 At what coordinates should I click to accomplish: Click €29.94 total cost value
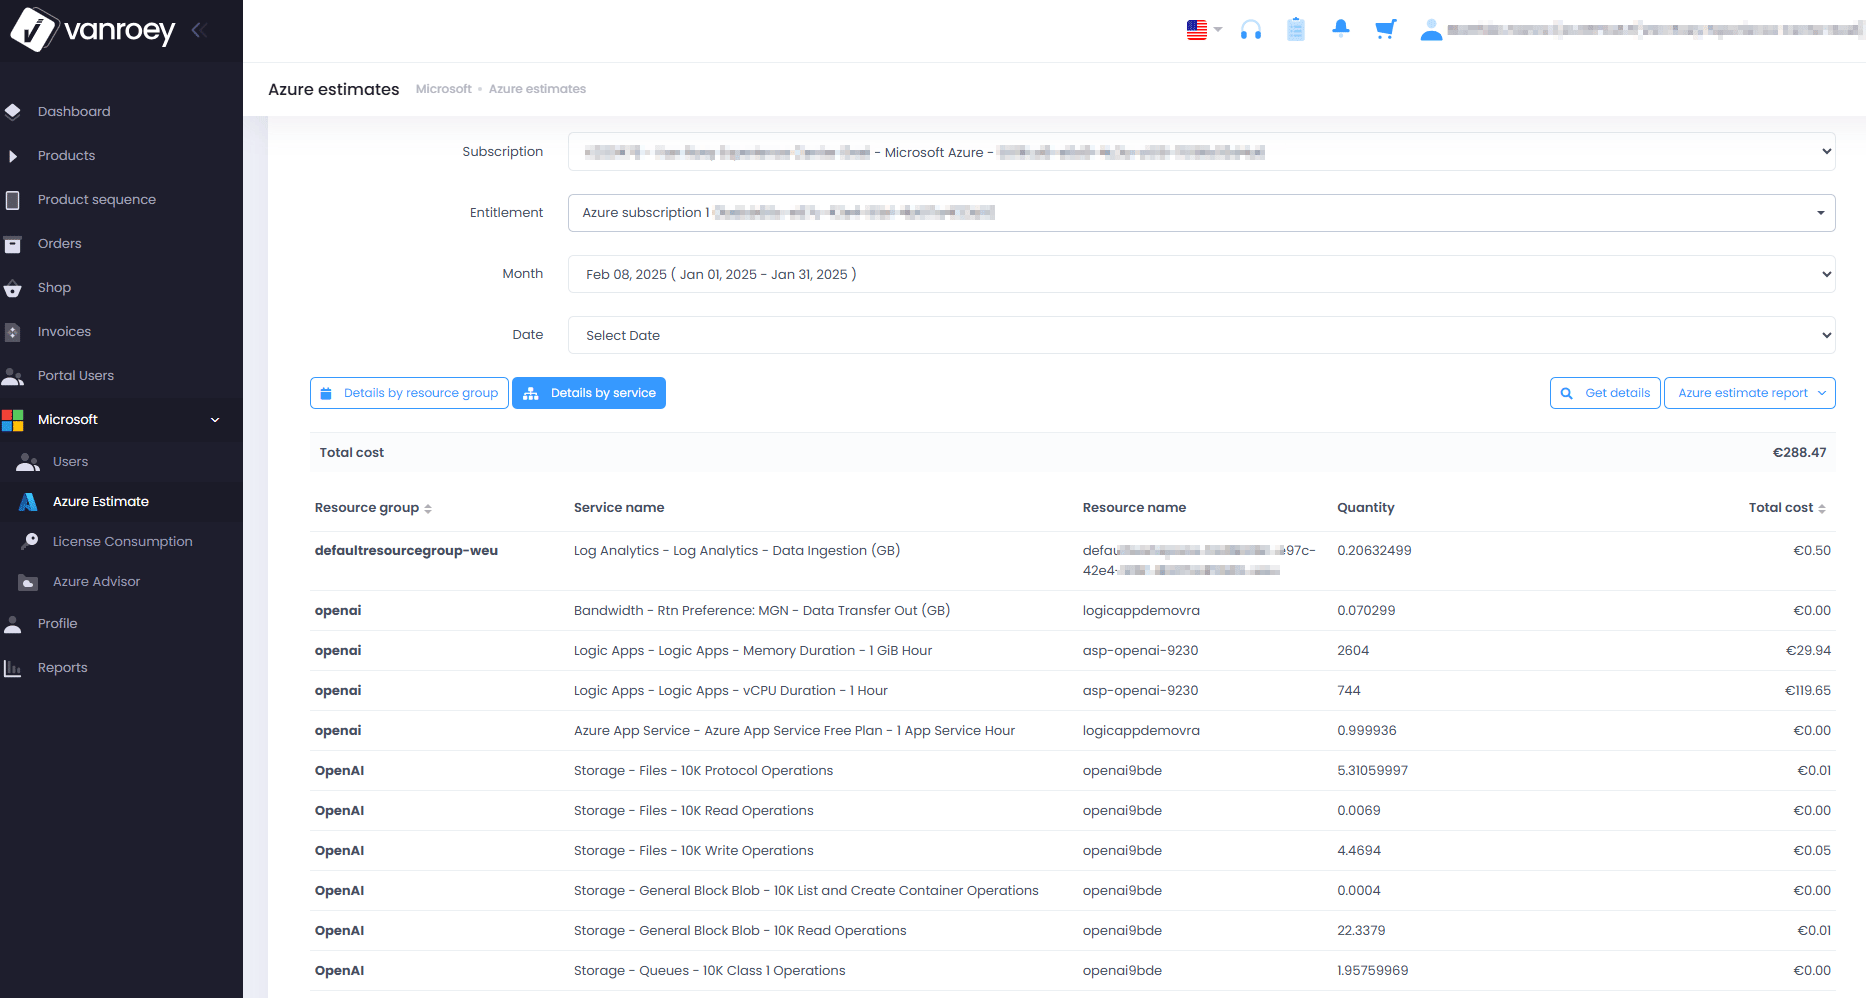click(1808, 651)
